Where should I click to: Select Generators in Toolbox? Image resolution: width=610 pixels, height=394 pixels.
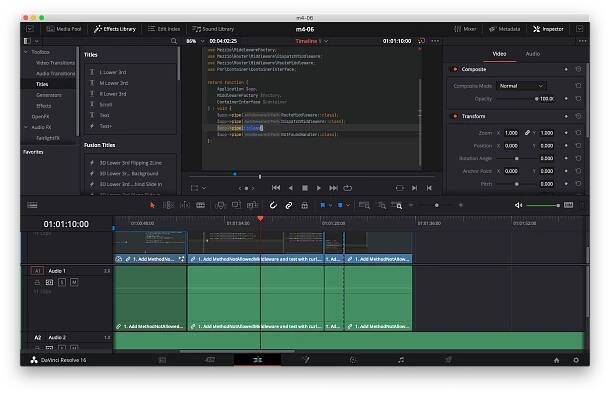pos(49,95)
